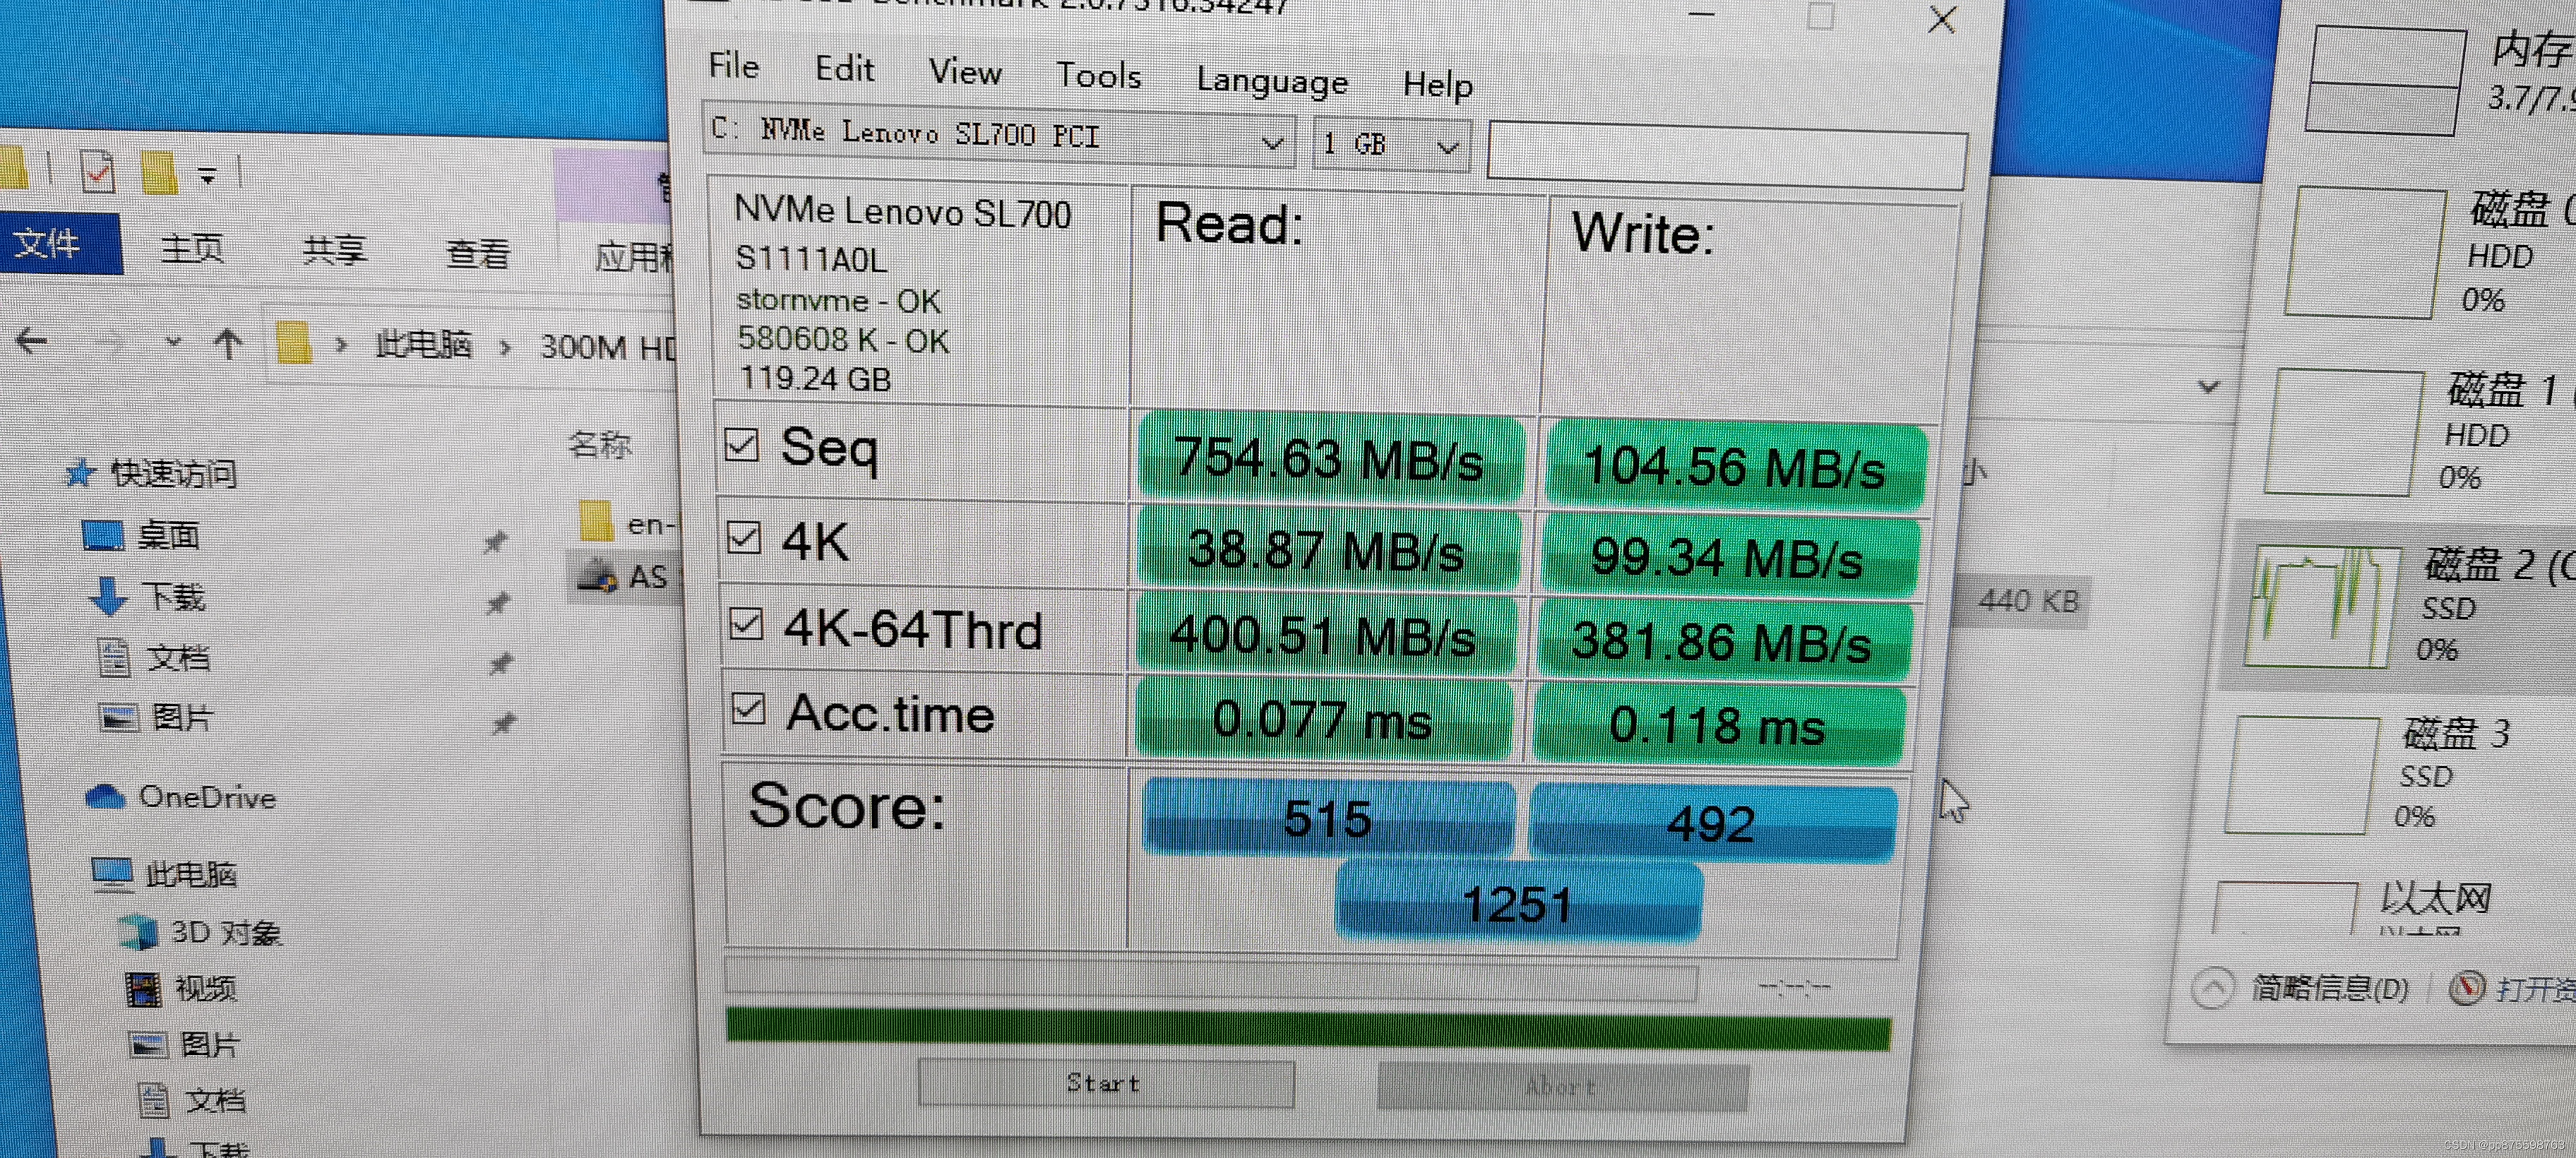
Task: Select 快速访问 in the navigation pane
Action: (x=174, y=472)
